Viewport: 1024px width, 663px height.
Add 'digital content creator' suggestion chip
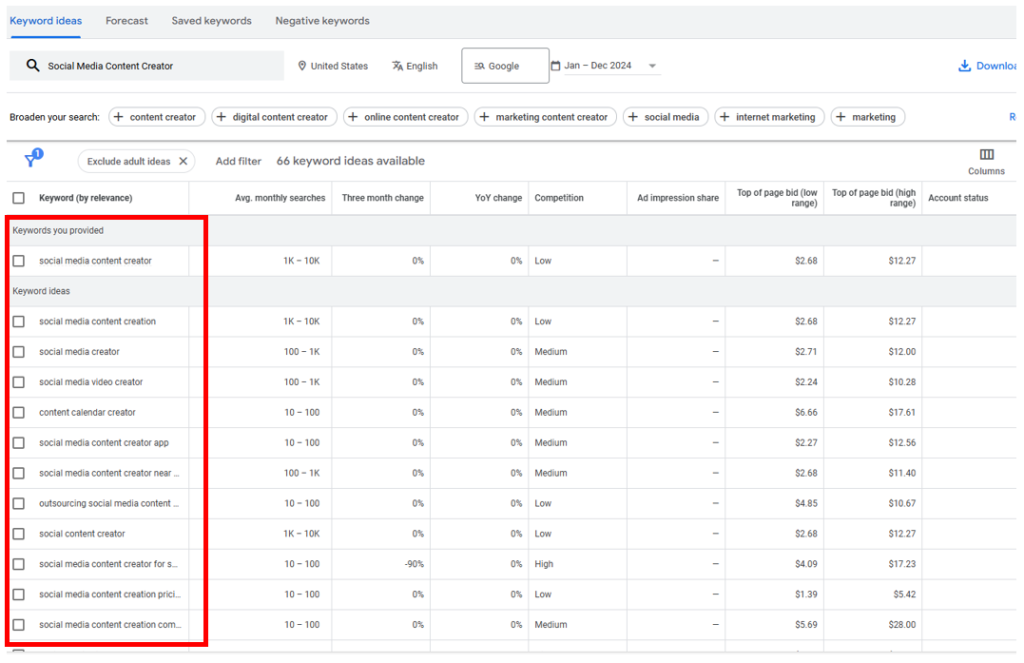click(273, 117)
